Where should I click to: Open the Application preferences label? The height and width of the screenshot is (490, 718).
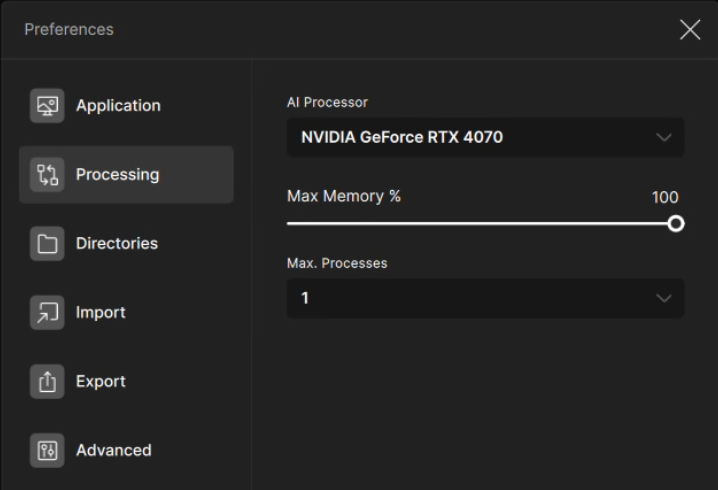(x=118, y=106)
